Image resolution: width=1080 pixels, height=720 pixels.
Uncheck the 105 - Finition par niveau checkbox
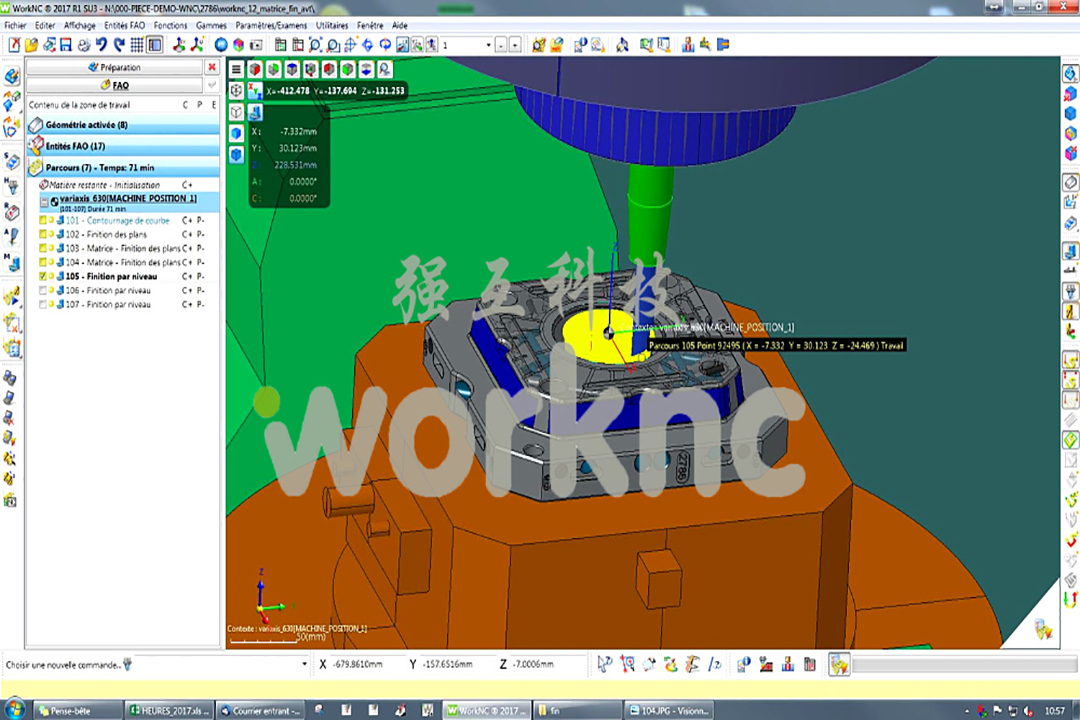pyautogui.click(x=43, y=276)
